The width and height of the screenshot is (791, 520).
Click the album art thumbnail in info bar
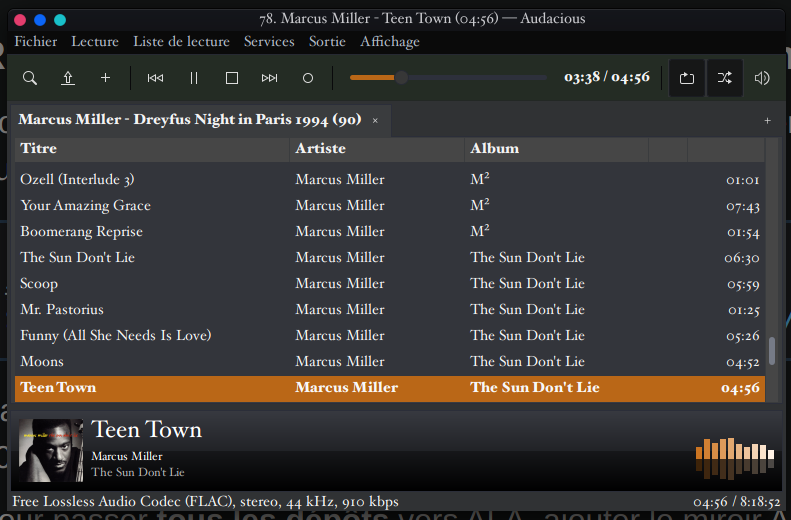point(51,450)
